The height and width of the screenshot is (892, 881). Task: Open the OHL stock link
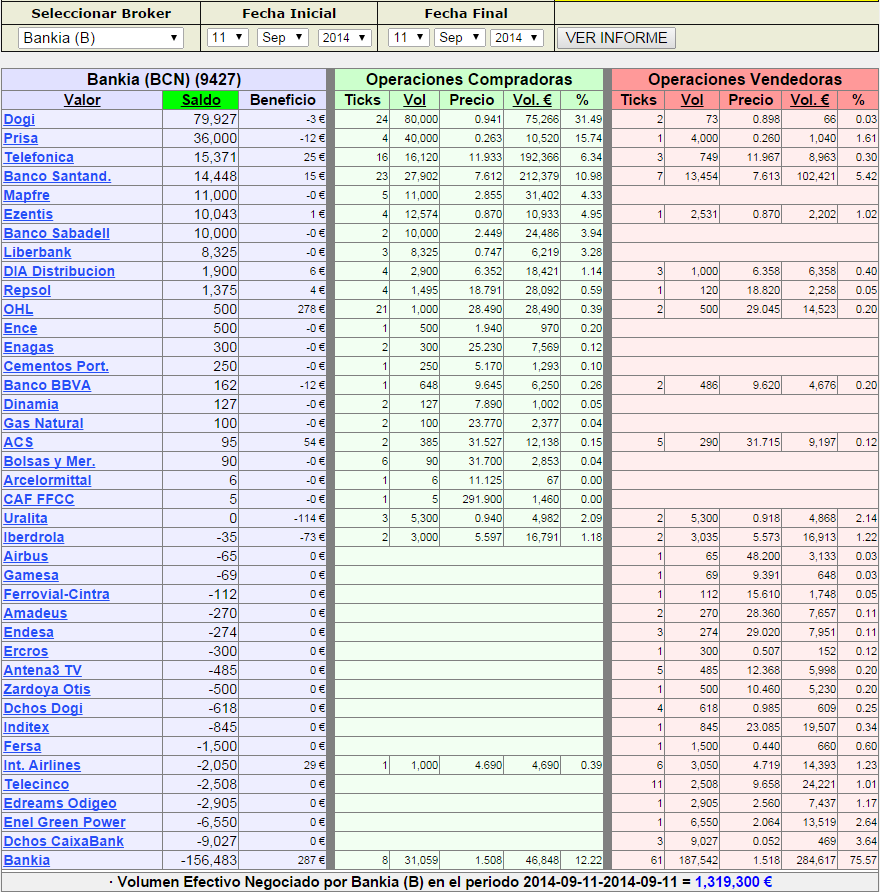coord(18,309)
